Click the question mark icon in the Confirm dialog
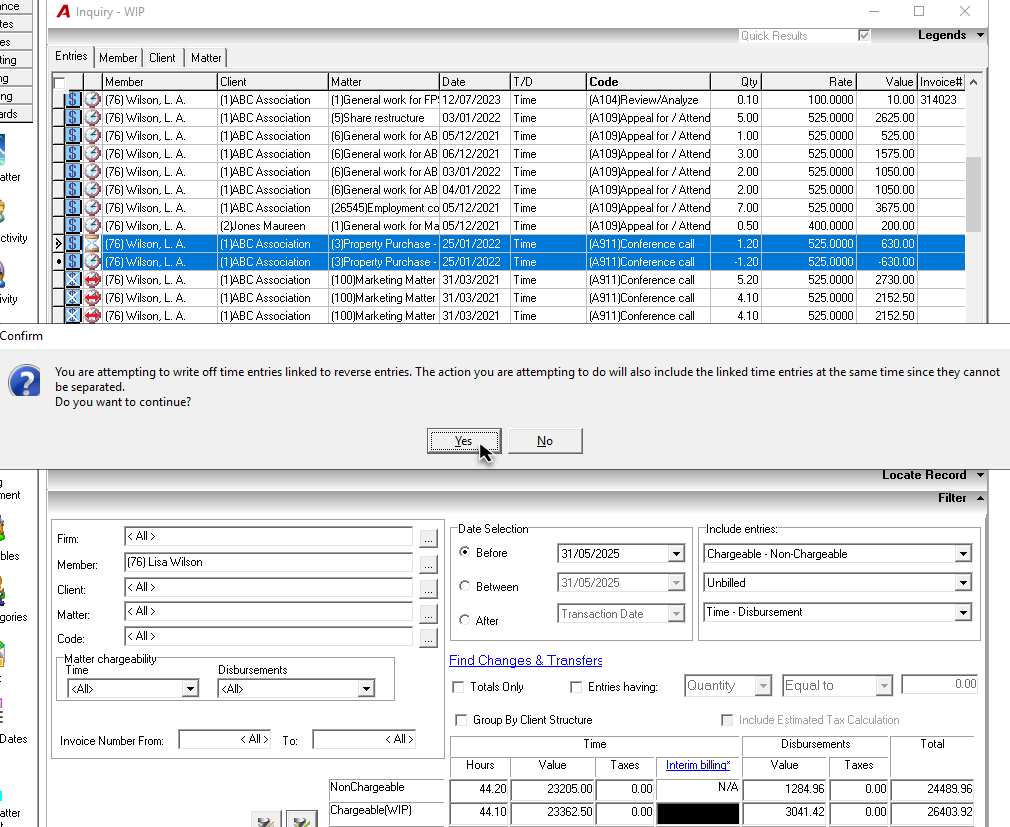This screenshot has height=827, width=1010. coord(24,381)
